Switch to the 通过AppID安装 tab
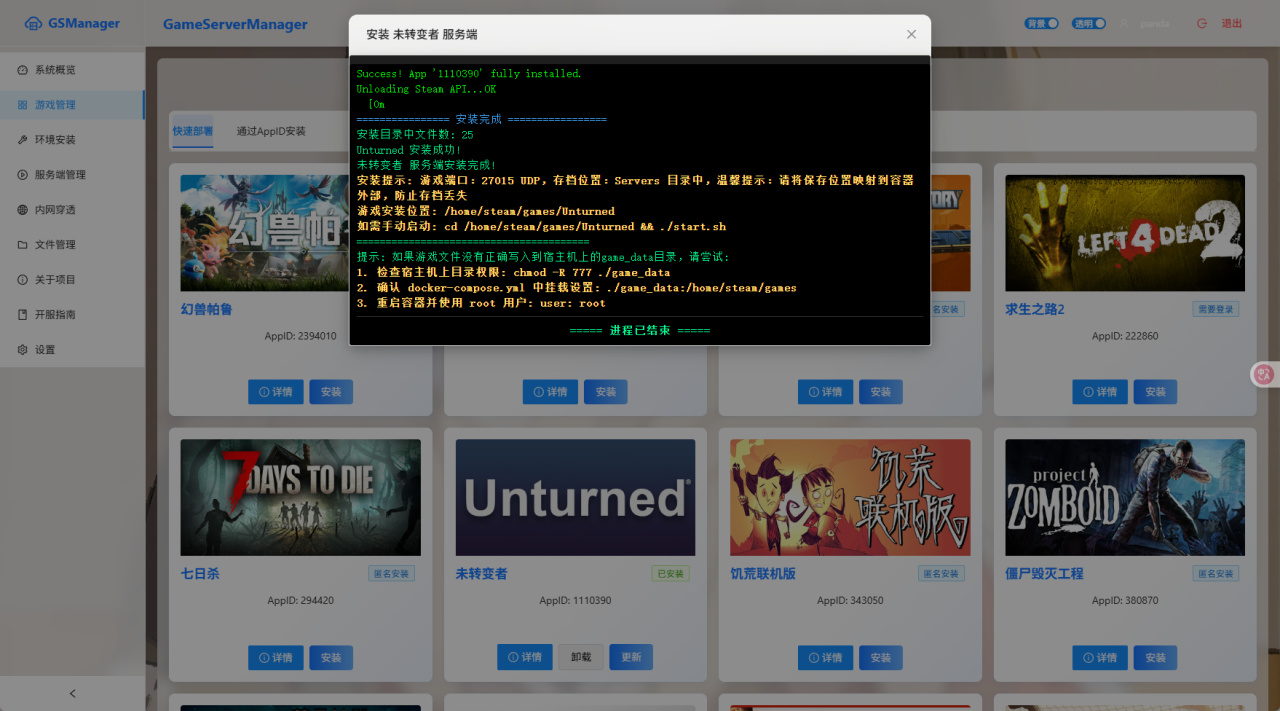Image resolution: width=1280 pixels, height=711 pixels. pos(271,131)
